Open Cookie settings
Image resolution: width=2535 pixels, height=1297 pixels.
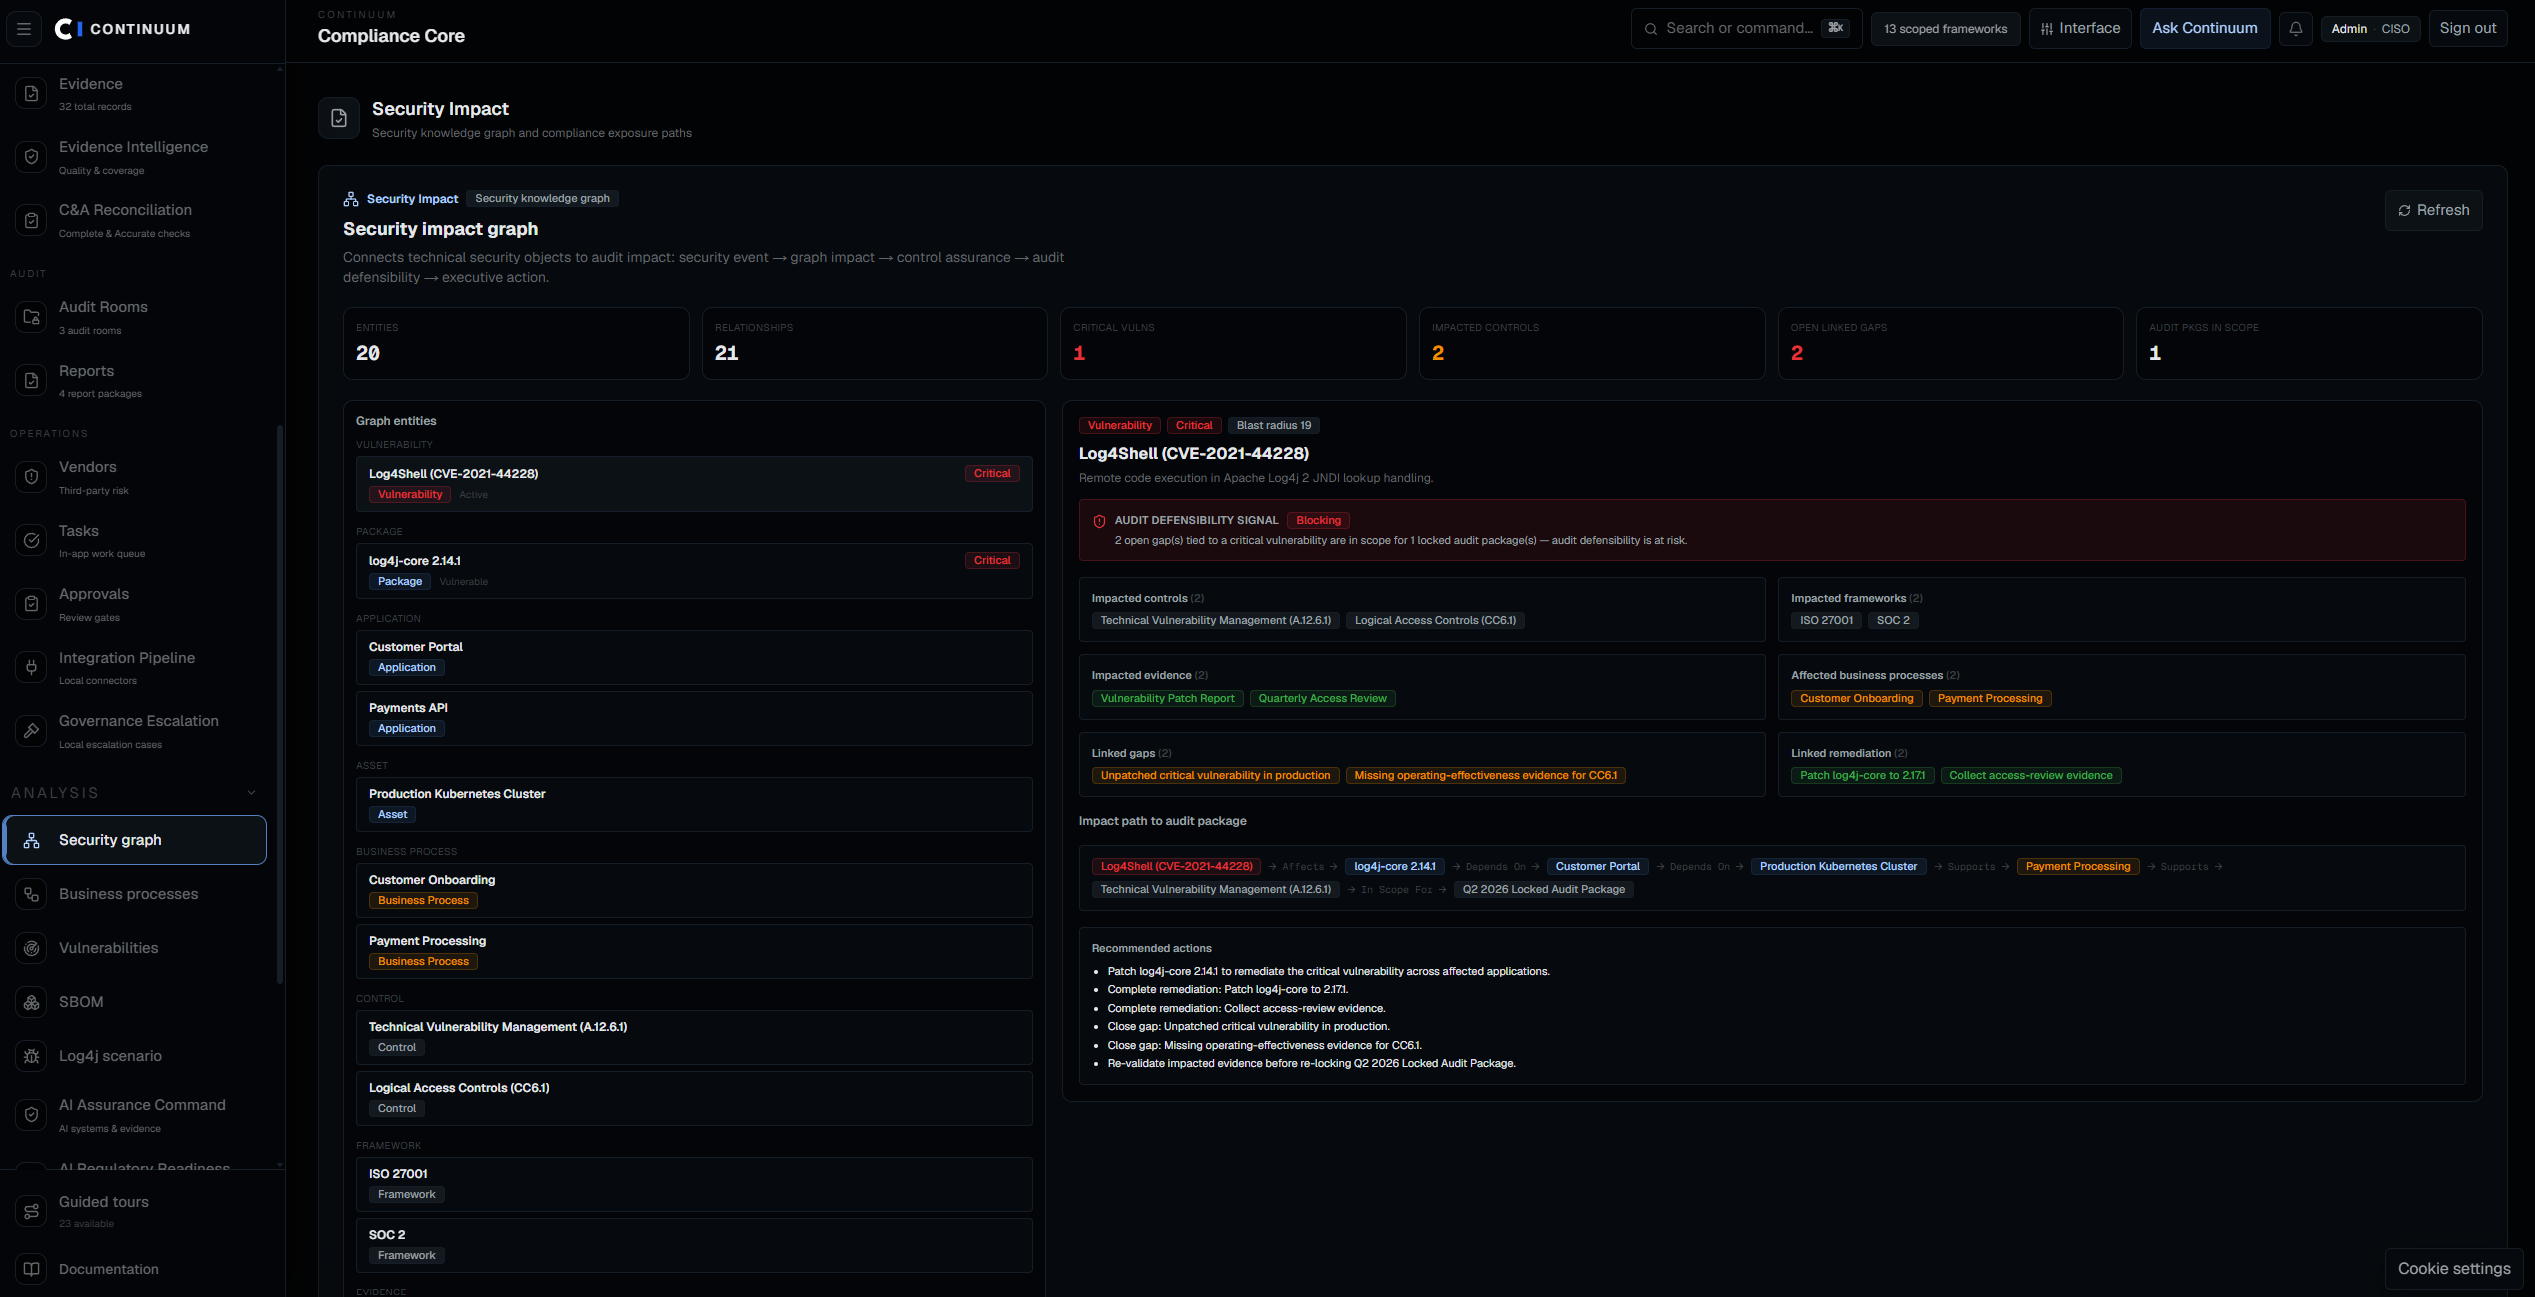pyautogui.click(x=2453, y=1268)
